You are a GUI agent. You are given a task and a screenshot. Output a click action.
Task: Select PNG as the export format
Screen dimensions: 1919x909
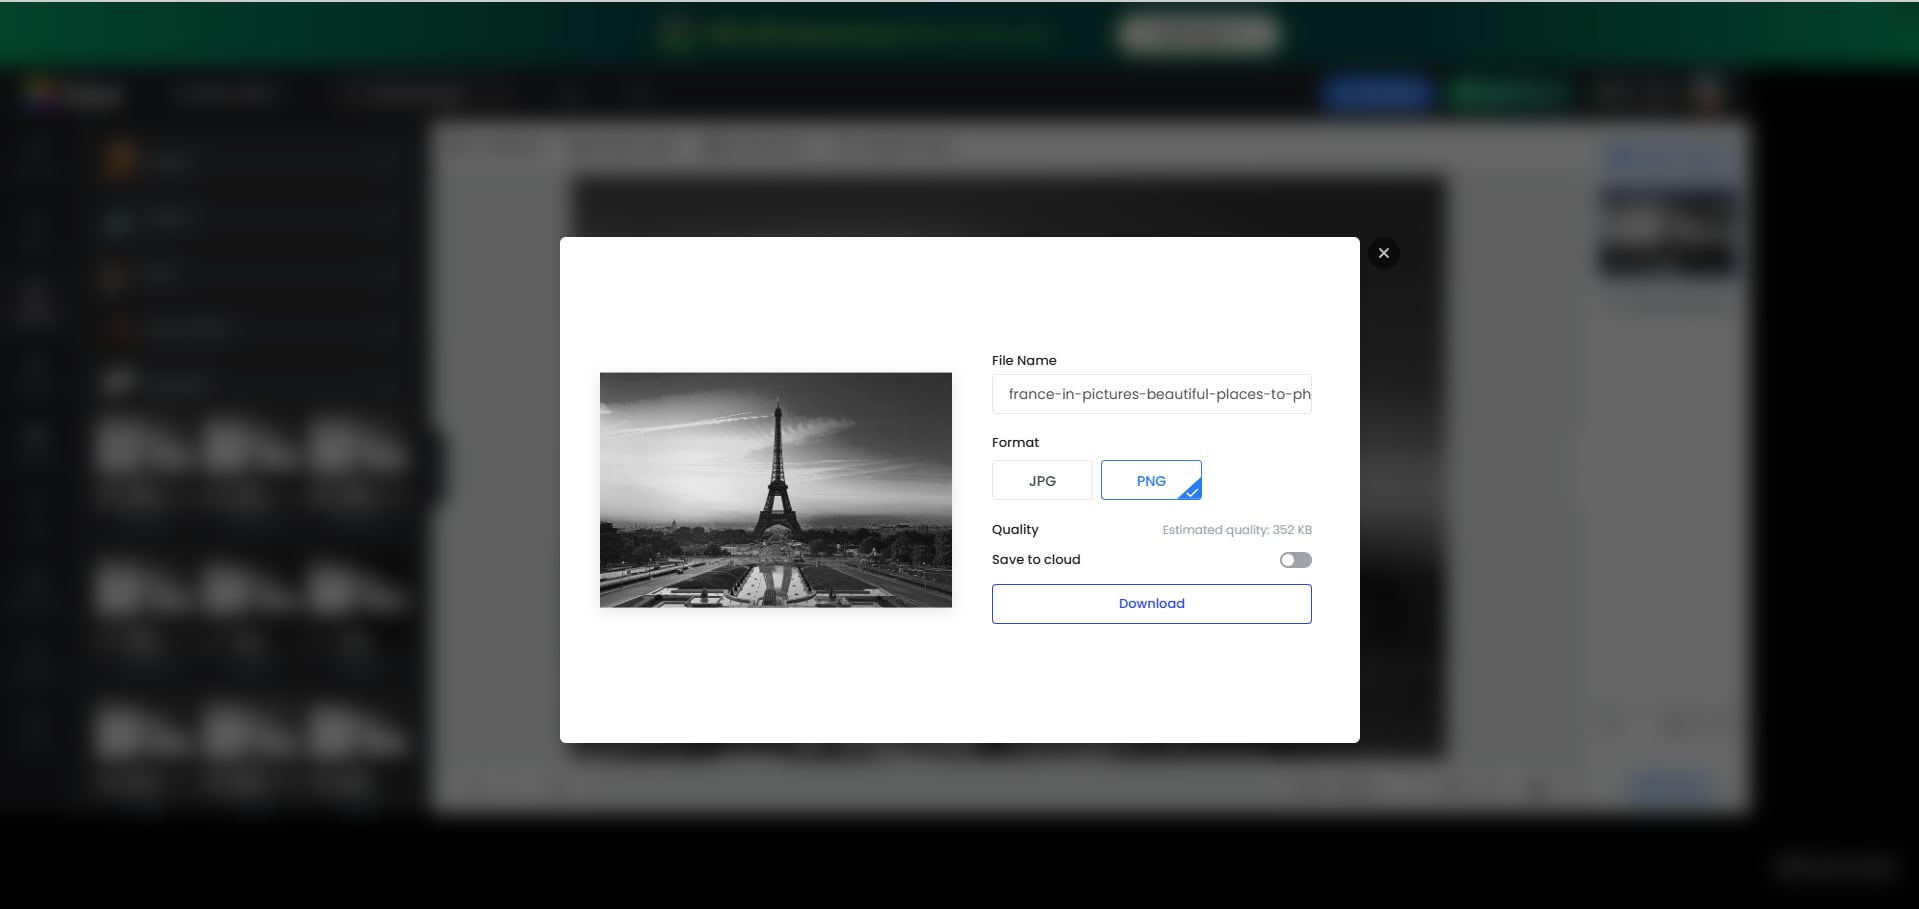tap(1151, 480)
